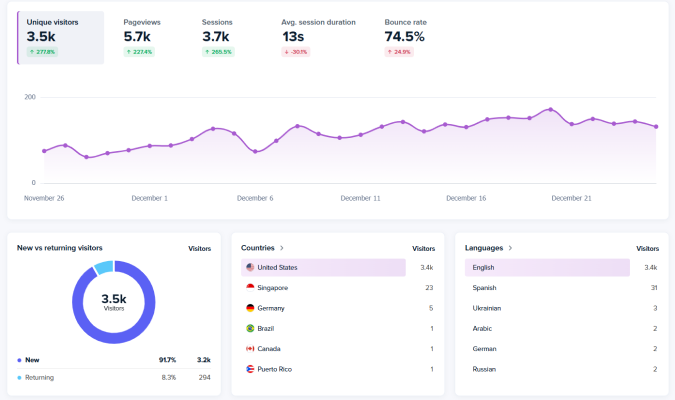Select the English language row
Screen dimensions: 675x400
click(547, 268)
